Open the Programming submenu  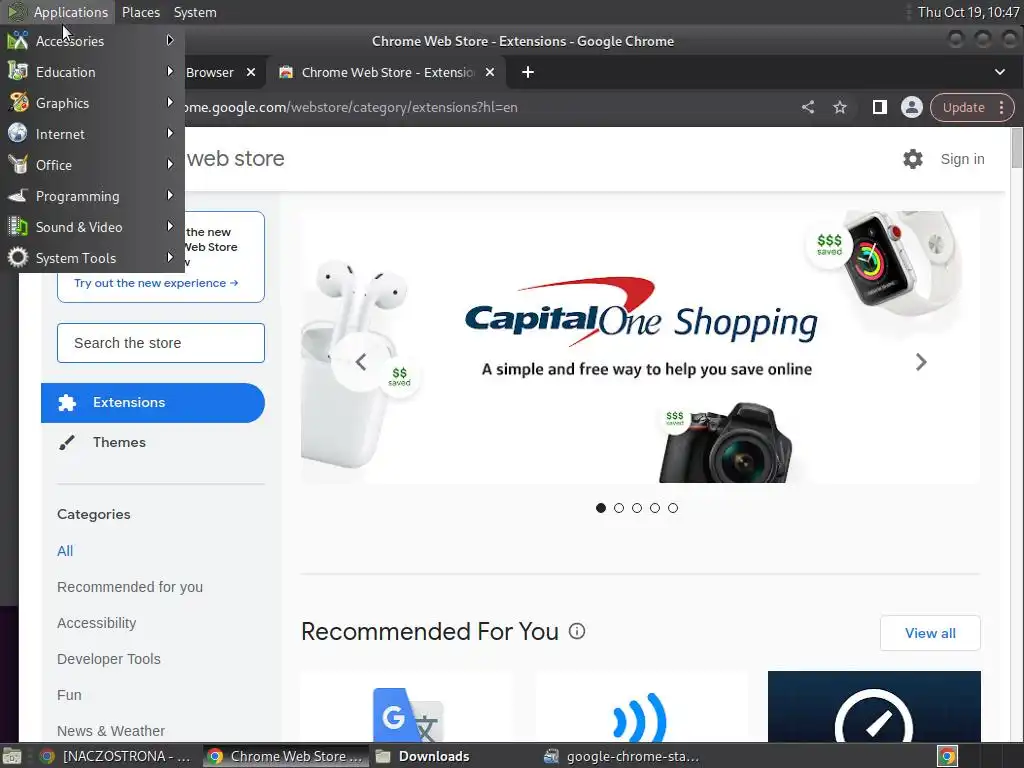[x=92, y=196]
